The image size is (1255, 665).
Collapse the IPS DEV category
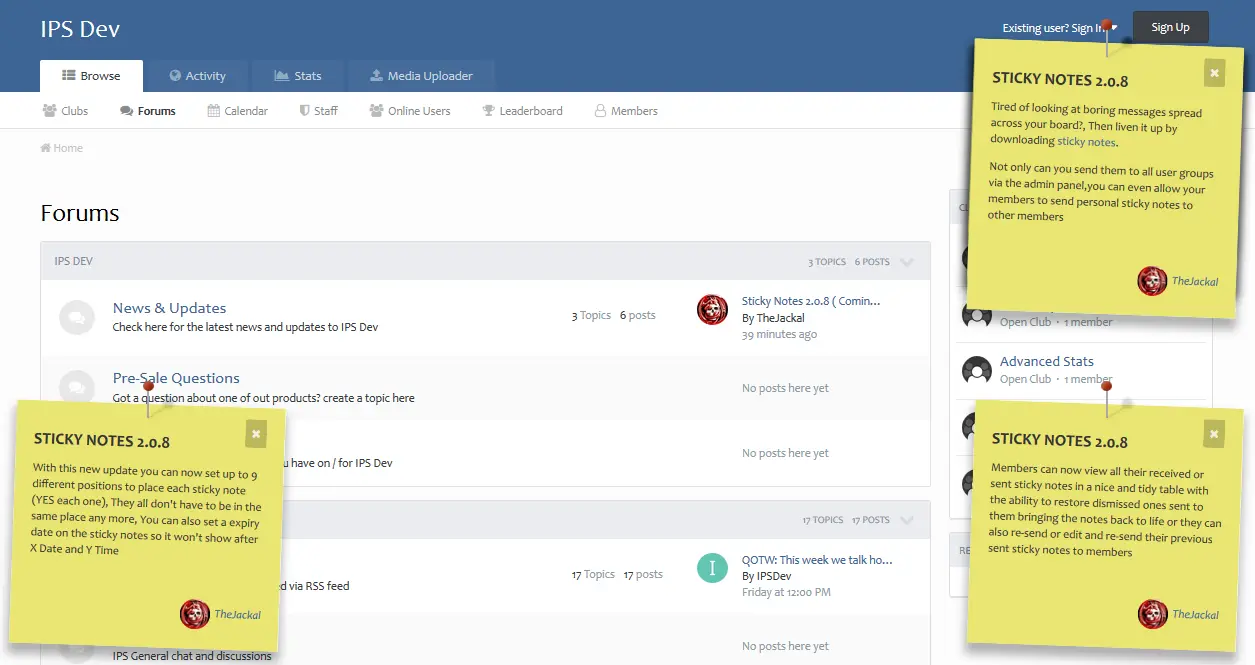[x=907, y=262]
